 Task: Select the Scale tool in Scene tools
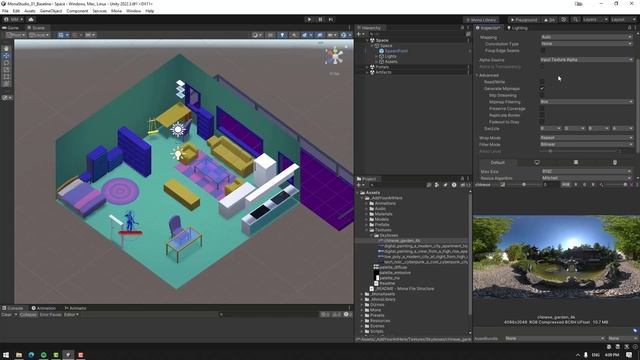coord(6,69)
